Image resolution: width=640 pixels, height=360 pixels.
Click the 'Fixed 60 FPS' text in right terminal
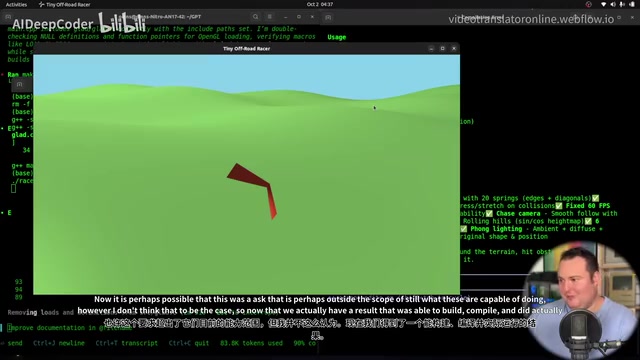tap(588, 206)
